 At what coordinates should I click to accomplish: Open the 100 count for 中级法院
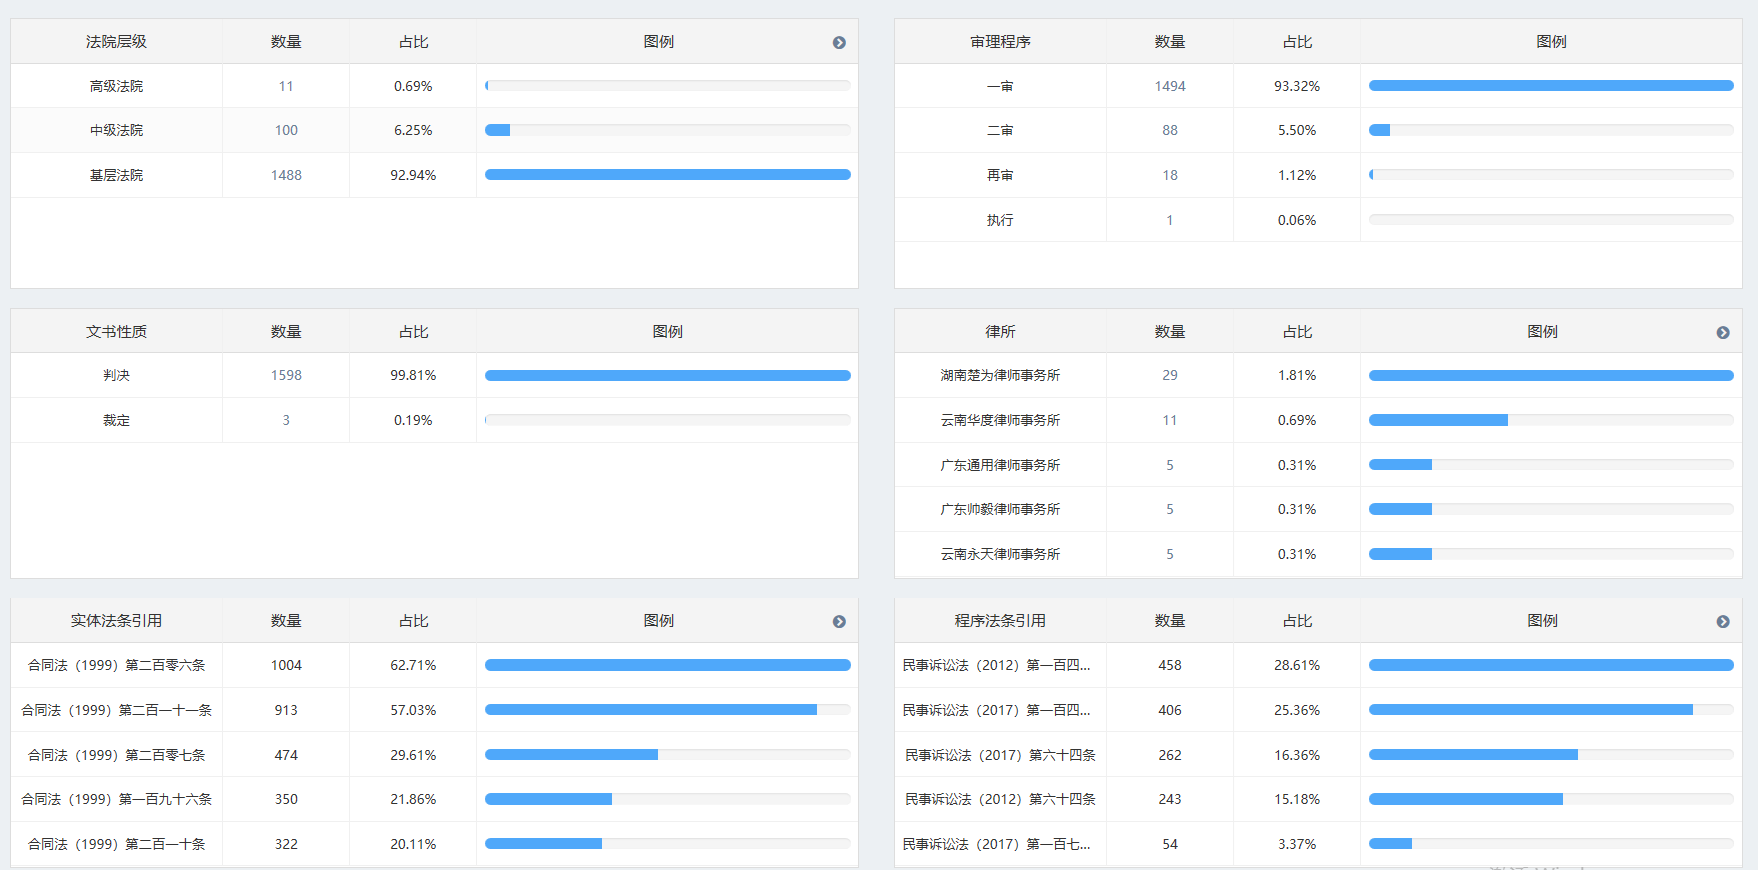click(x=286, y=130)
